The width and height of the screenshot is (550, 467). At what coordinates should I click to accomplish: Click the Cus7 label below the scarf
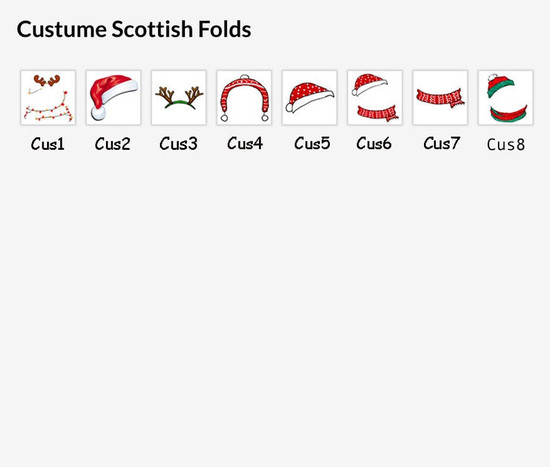pos(441,143)
